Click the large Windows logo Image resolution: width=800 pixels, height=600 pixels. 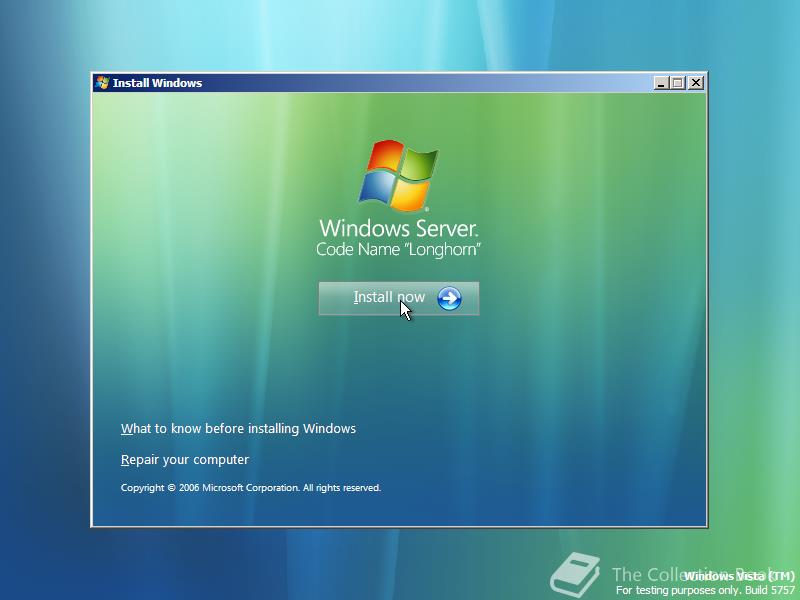(399, 176)
